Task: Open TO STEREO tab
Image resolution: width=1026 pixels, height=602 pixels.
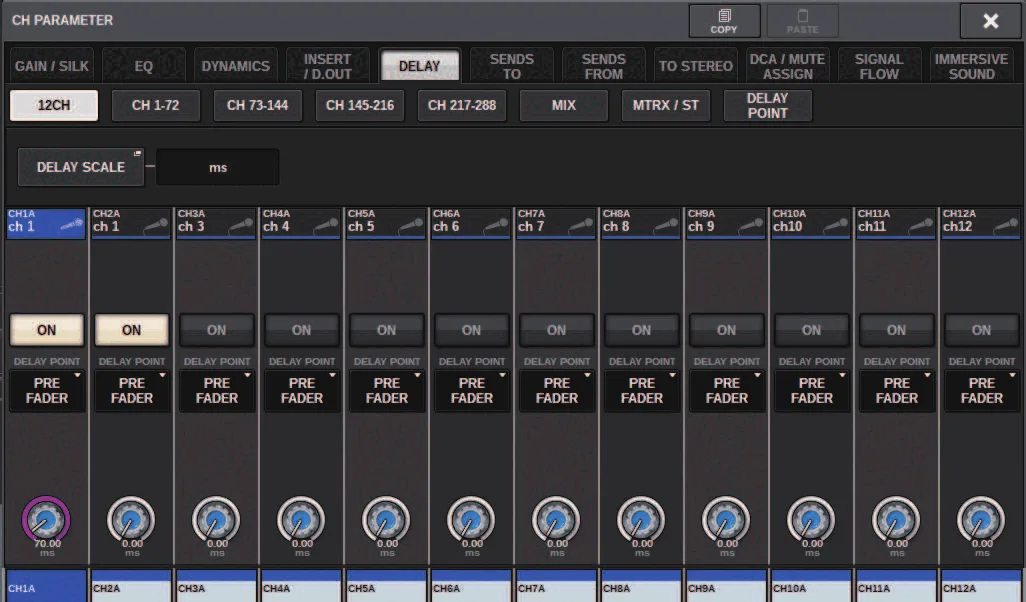Action: point(696,66)
